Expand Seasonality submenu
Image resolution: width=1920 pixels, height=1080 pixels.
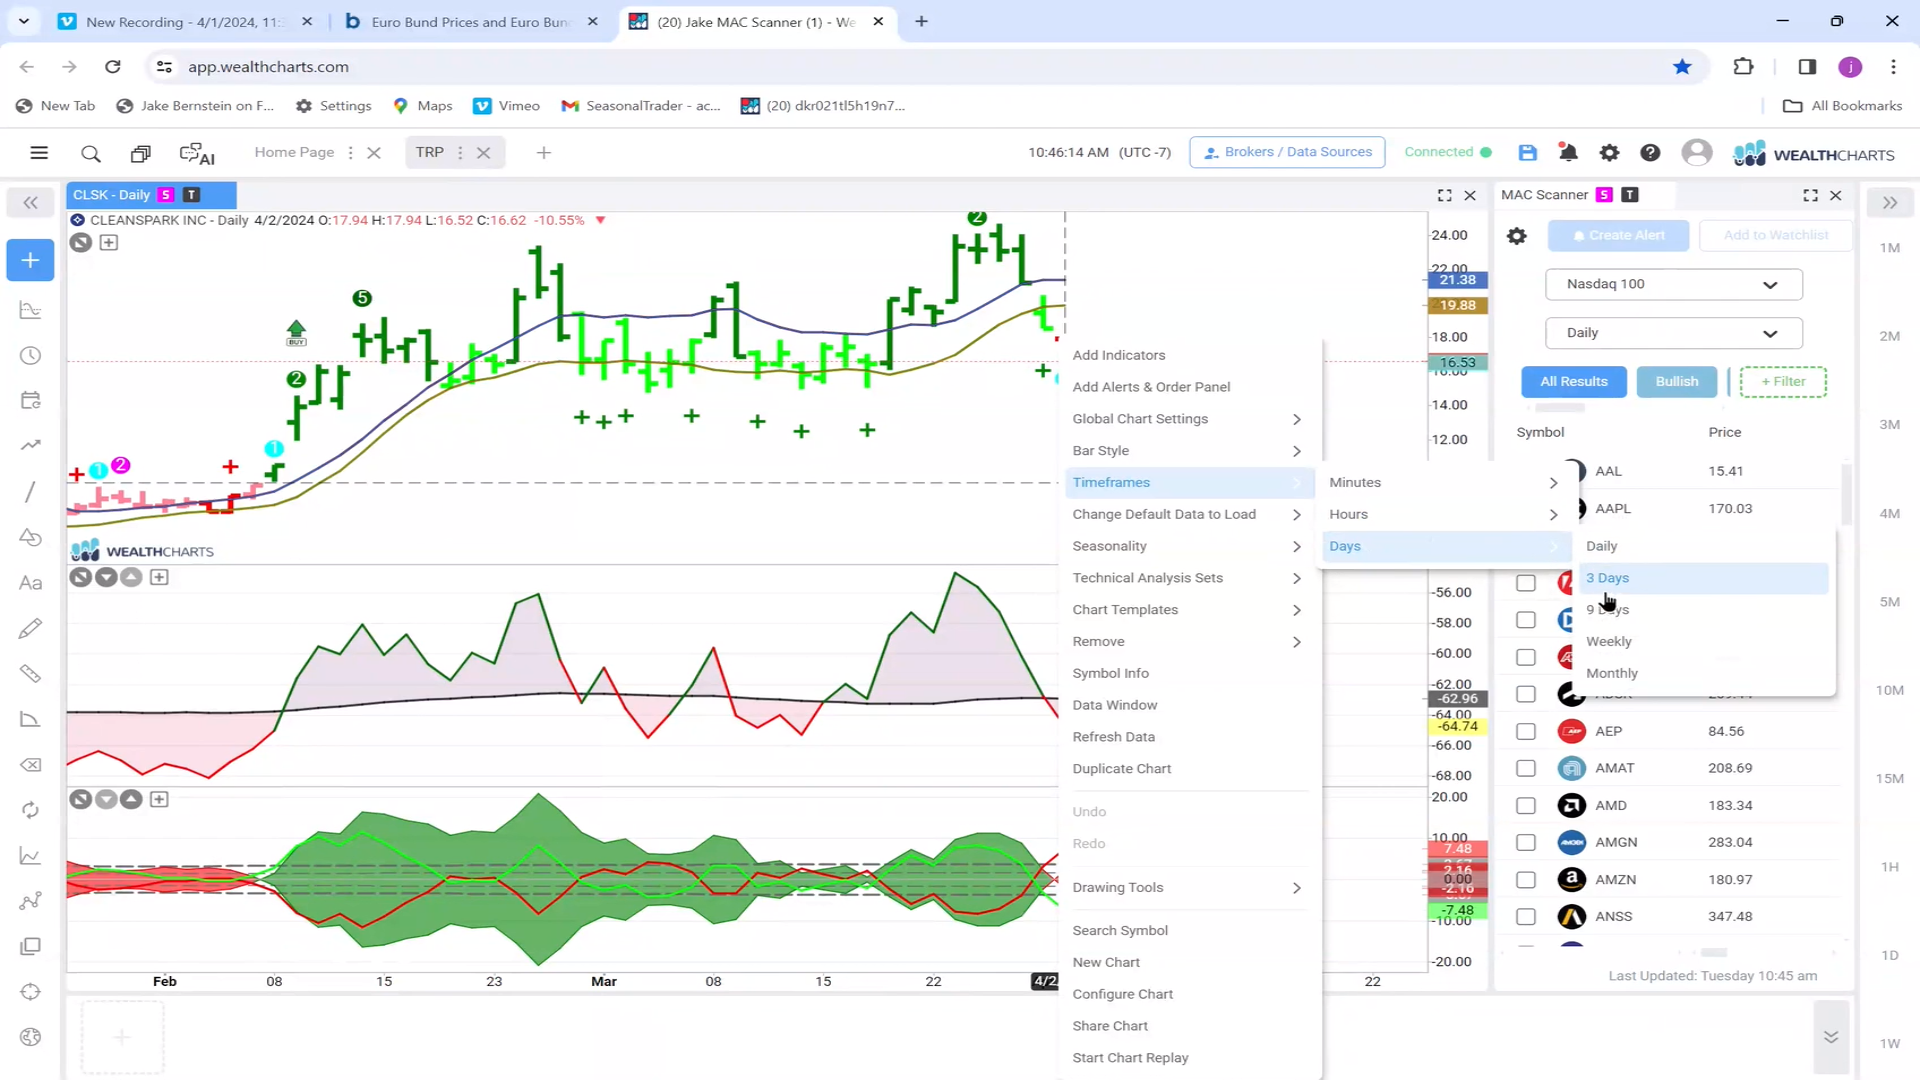[1187, 546]
